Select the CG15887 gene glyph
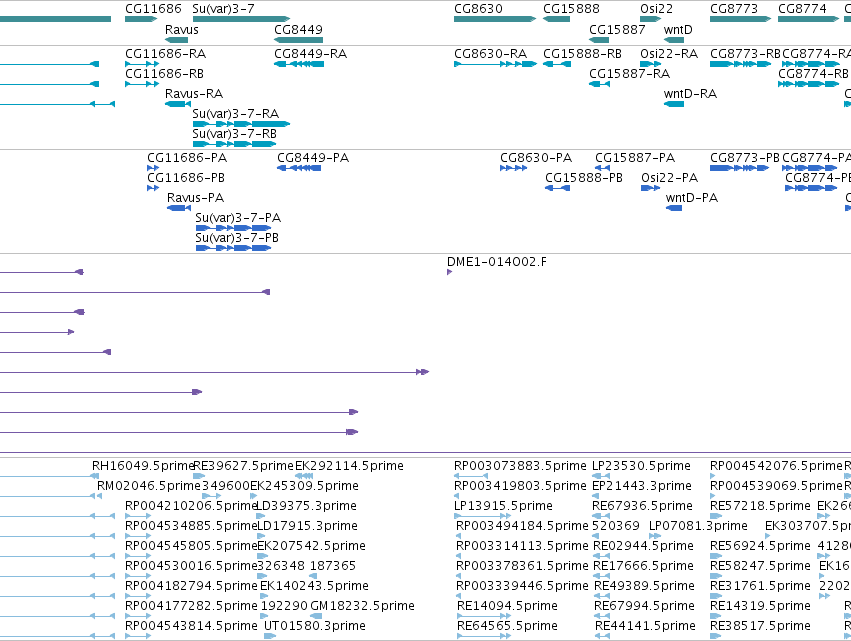Viewport: 851px width, 641px height. [599, 40]
